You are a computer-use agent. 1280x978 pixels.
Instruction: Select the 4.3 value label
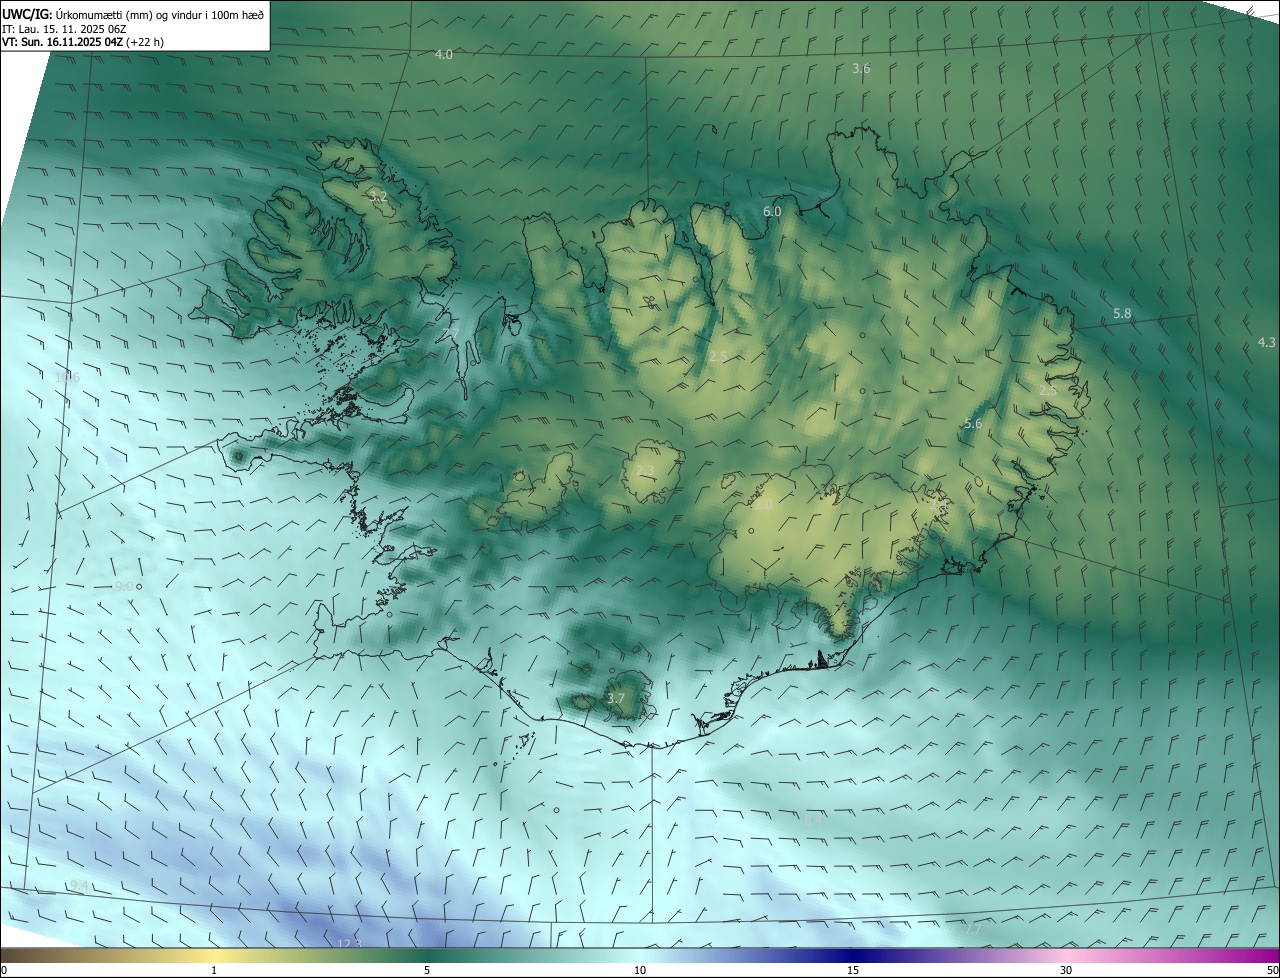click(x=1266, y=342)
